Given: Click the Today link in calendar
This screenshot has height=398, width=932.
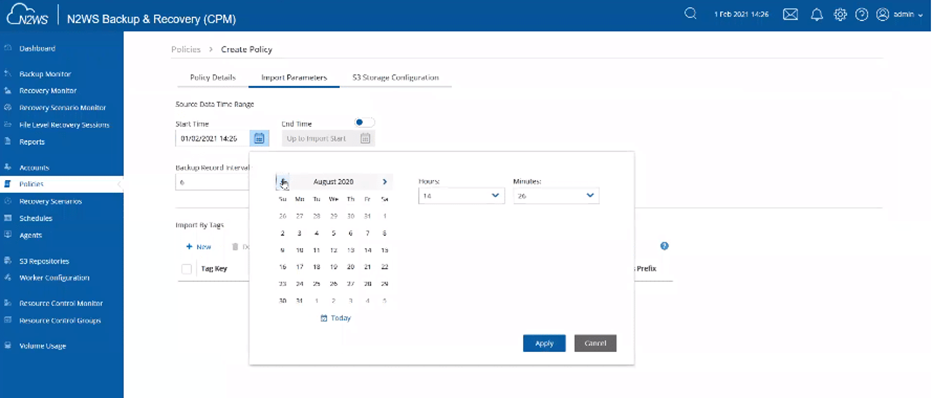Looking at the screenshot, I should (x=341, y=318).
